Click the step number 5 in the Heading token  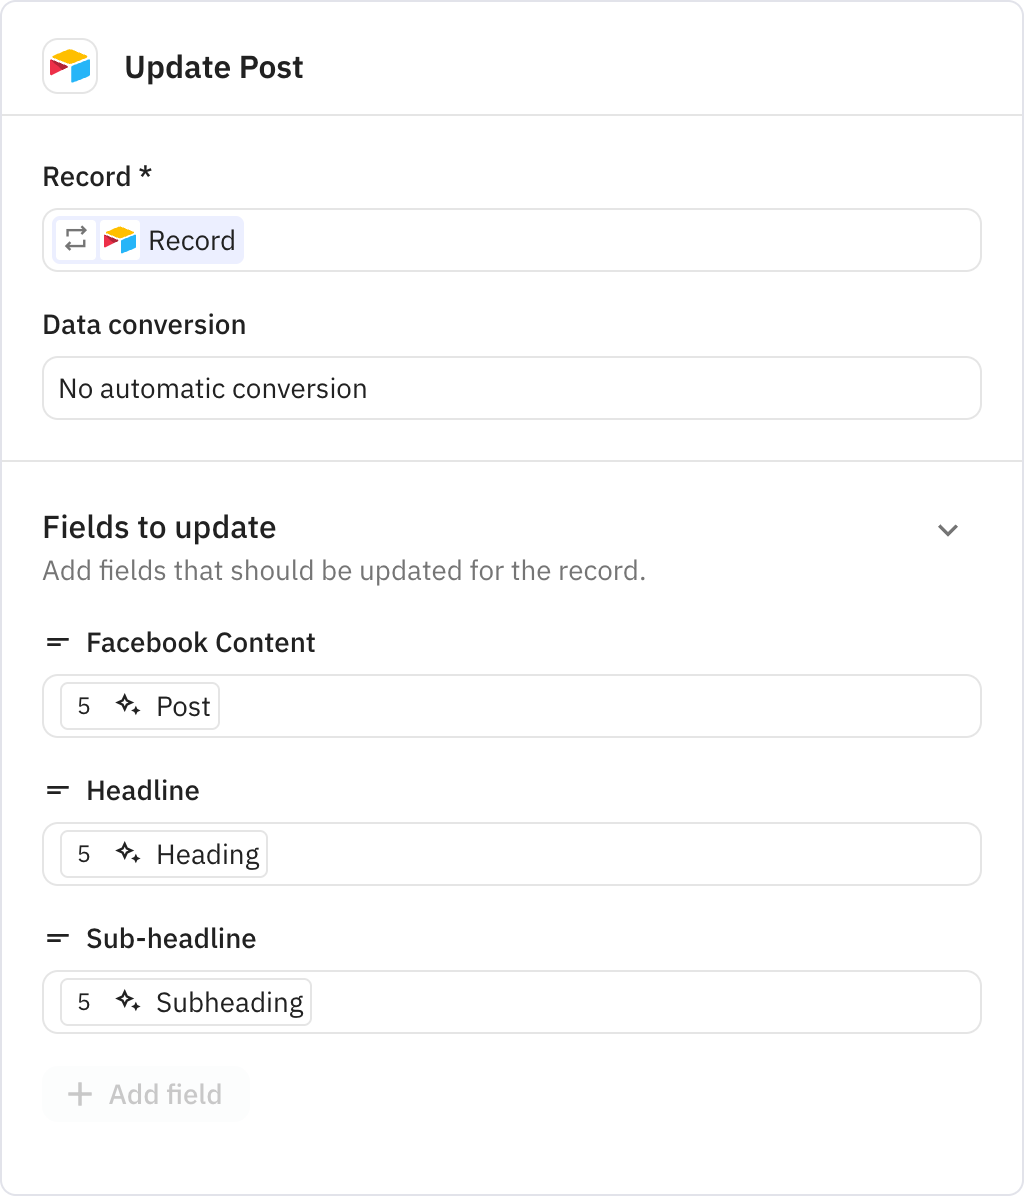click(85, 854)
